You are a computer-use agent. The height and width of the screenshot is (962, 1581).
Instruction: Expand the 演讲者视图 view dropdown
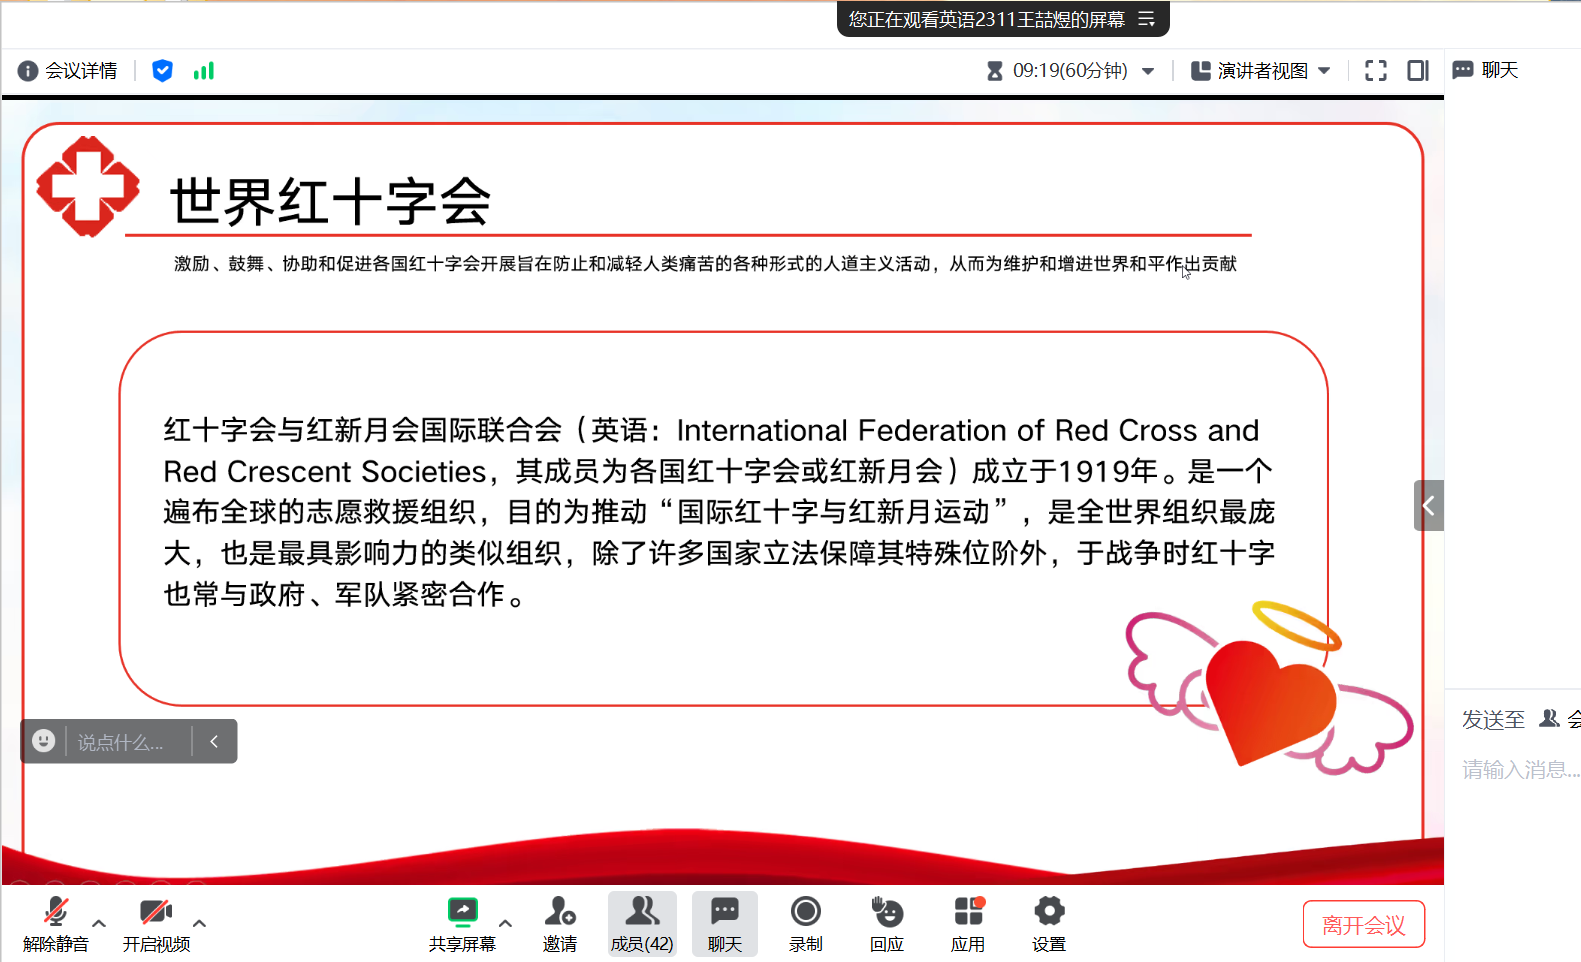[1324, 71]
